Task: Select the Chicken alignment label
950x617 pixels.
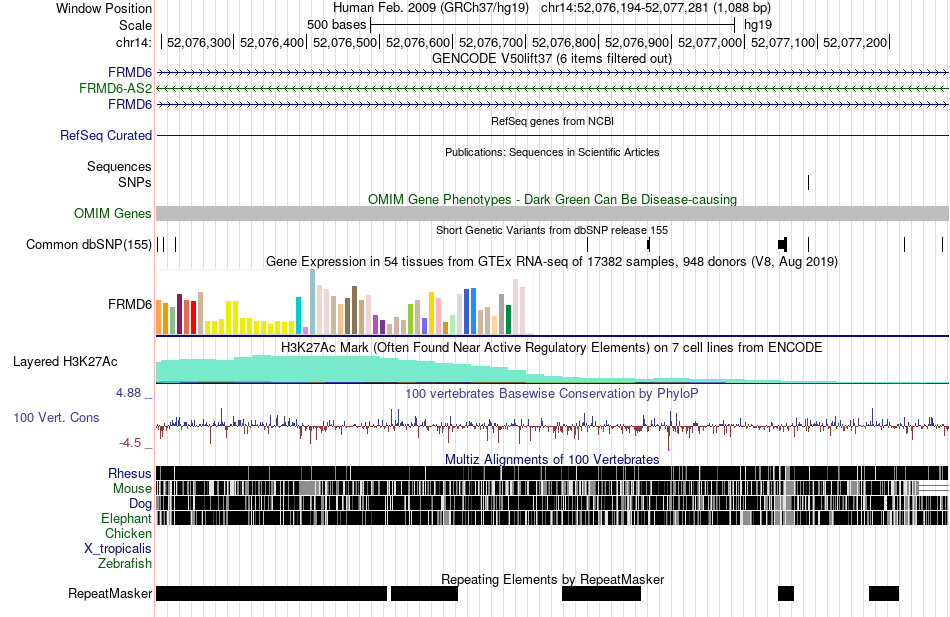Action: click(128, 533)
